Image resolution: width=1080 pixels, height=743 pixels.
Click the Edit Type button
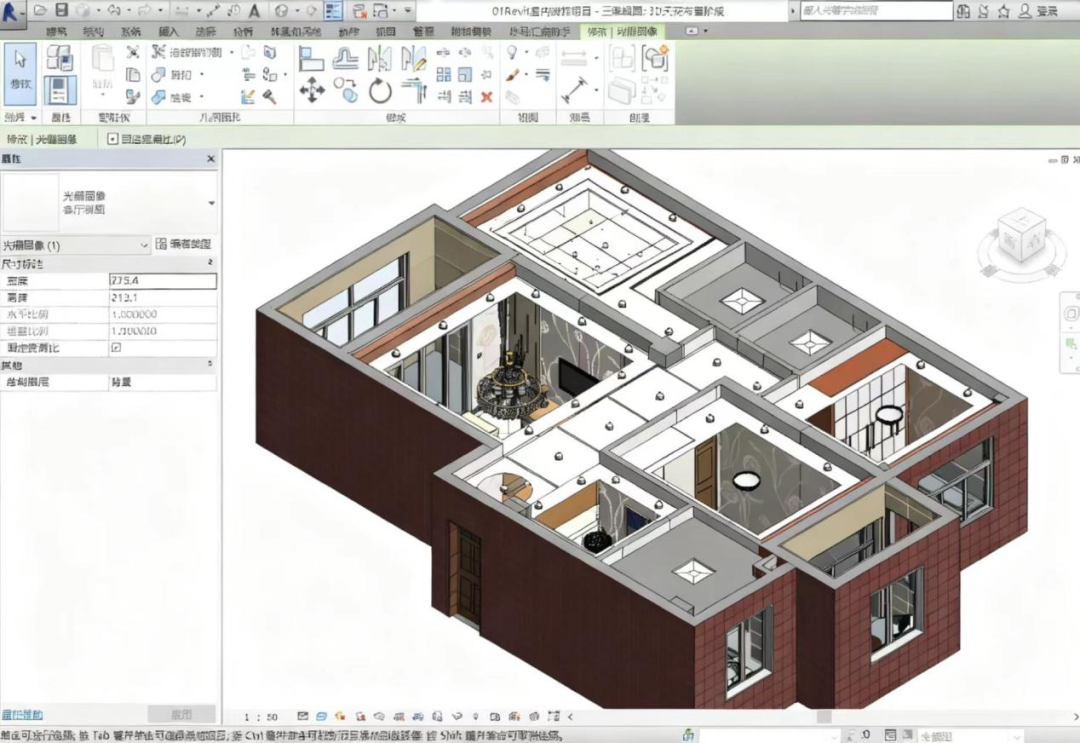coord(184,244)
